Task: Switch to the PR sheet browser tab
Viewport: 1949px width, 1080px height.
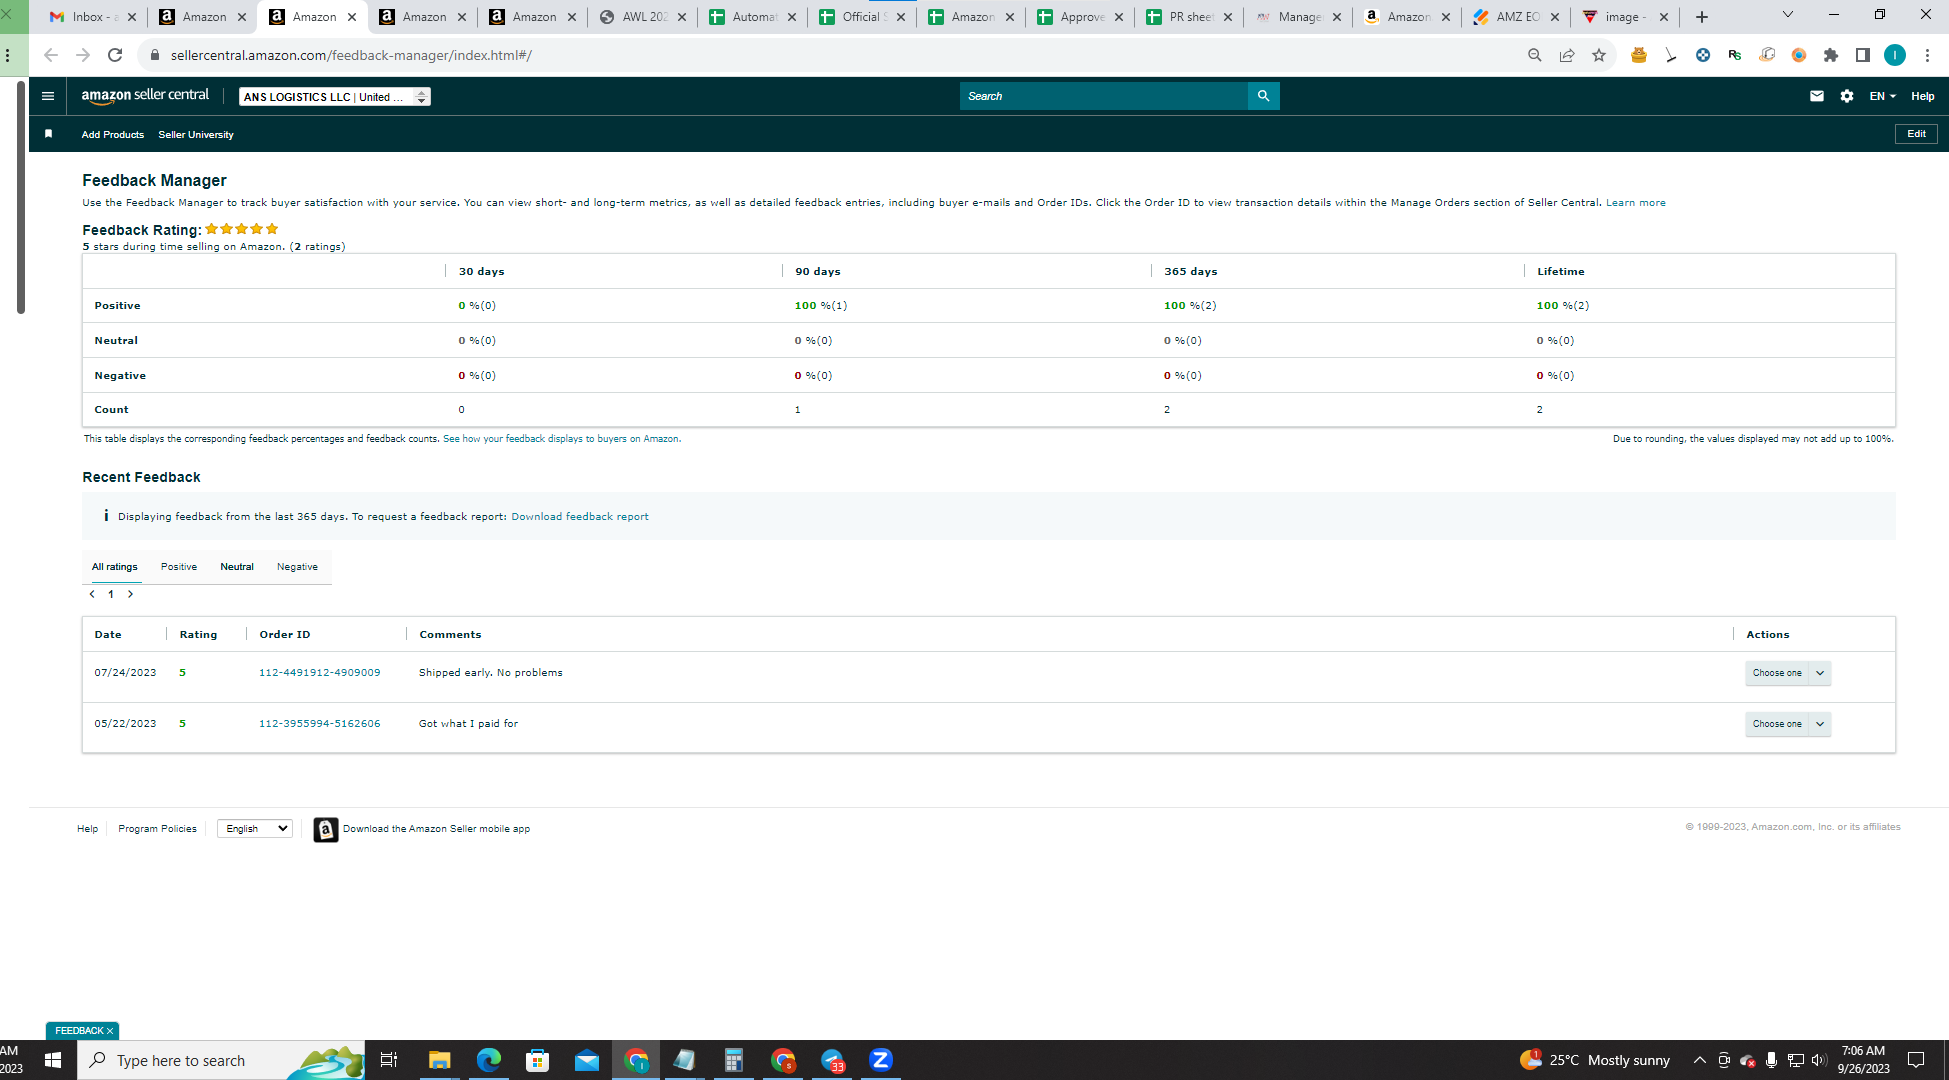Action: [x=1188, y=17]
